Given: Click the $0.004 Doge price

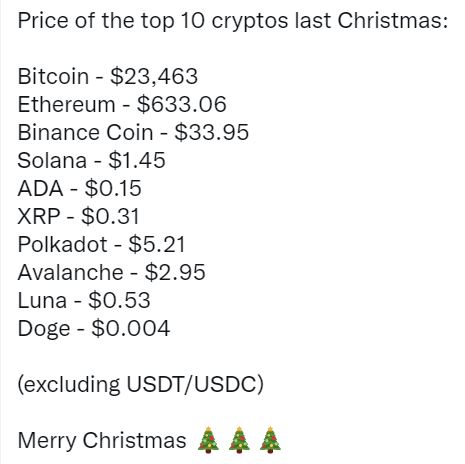Looking at the screenshot, I should [131, 328].
